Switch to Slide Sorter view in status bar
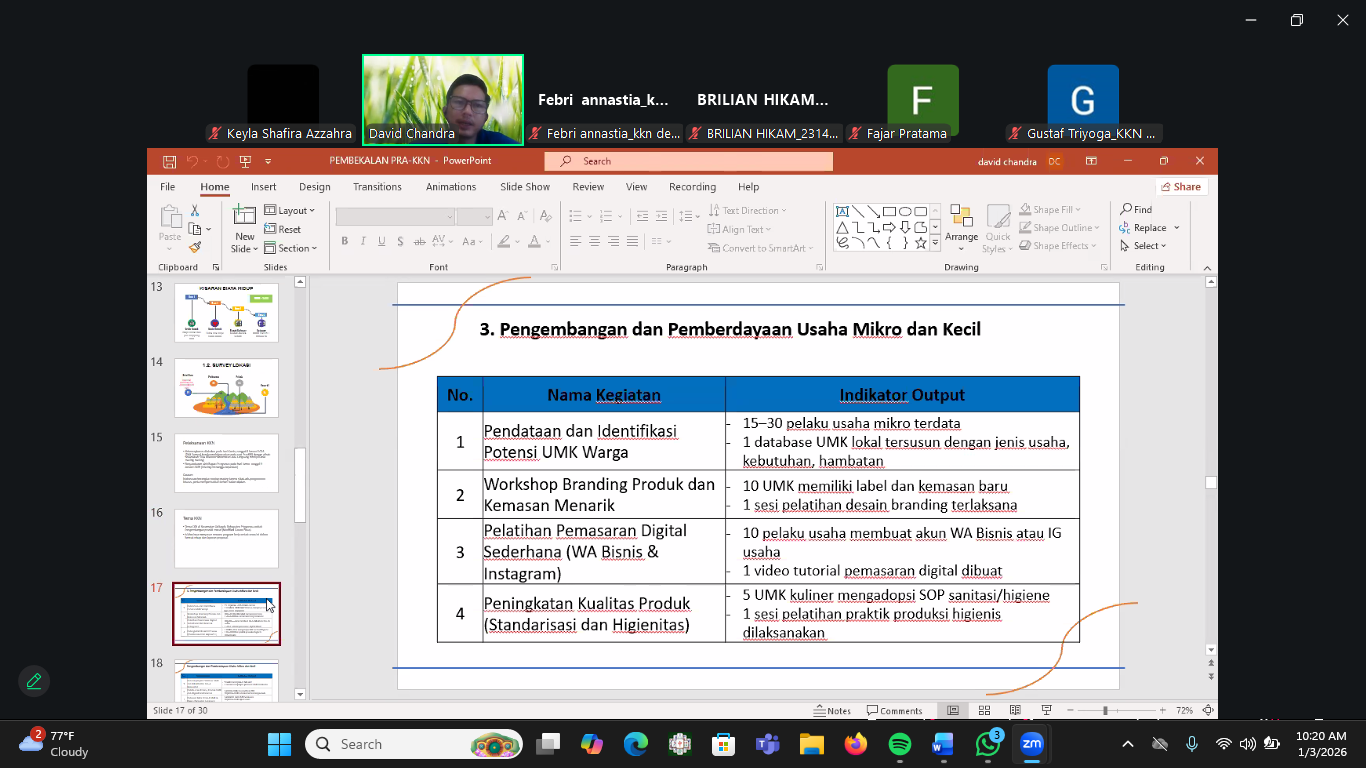This screenshot has width=1366, height=768. click(x=985, y=711)
